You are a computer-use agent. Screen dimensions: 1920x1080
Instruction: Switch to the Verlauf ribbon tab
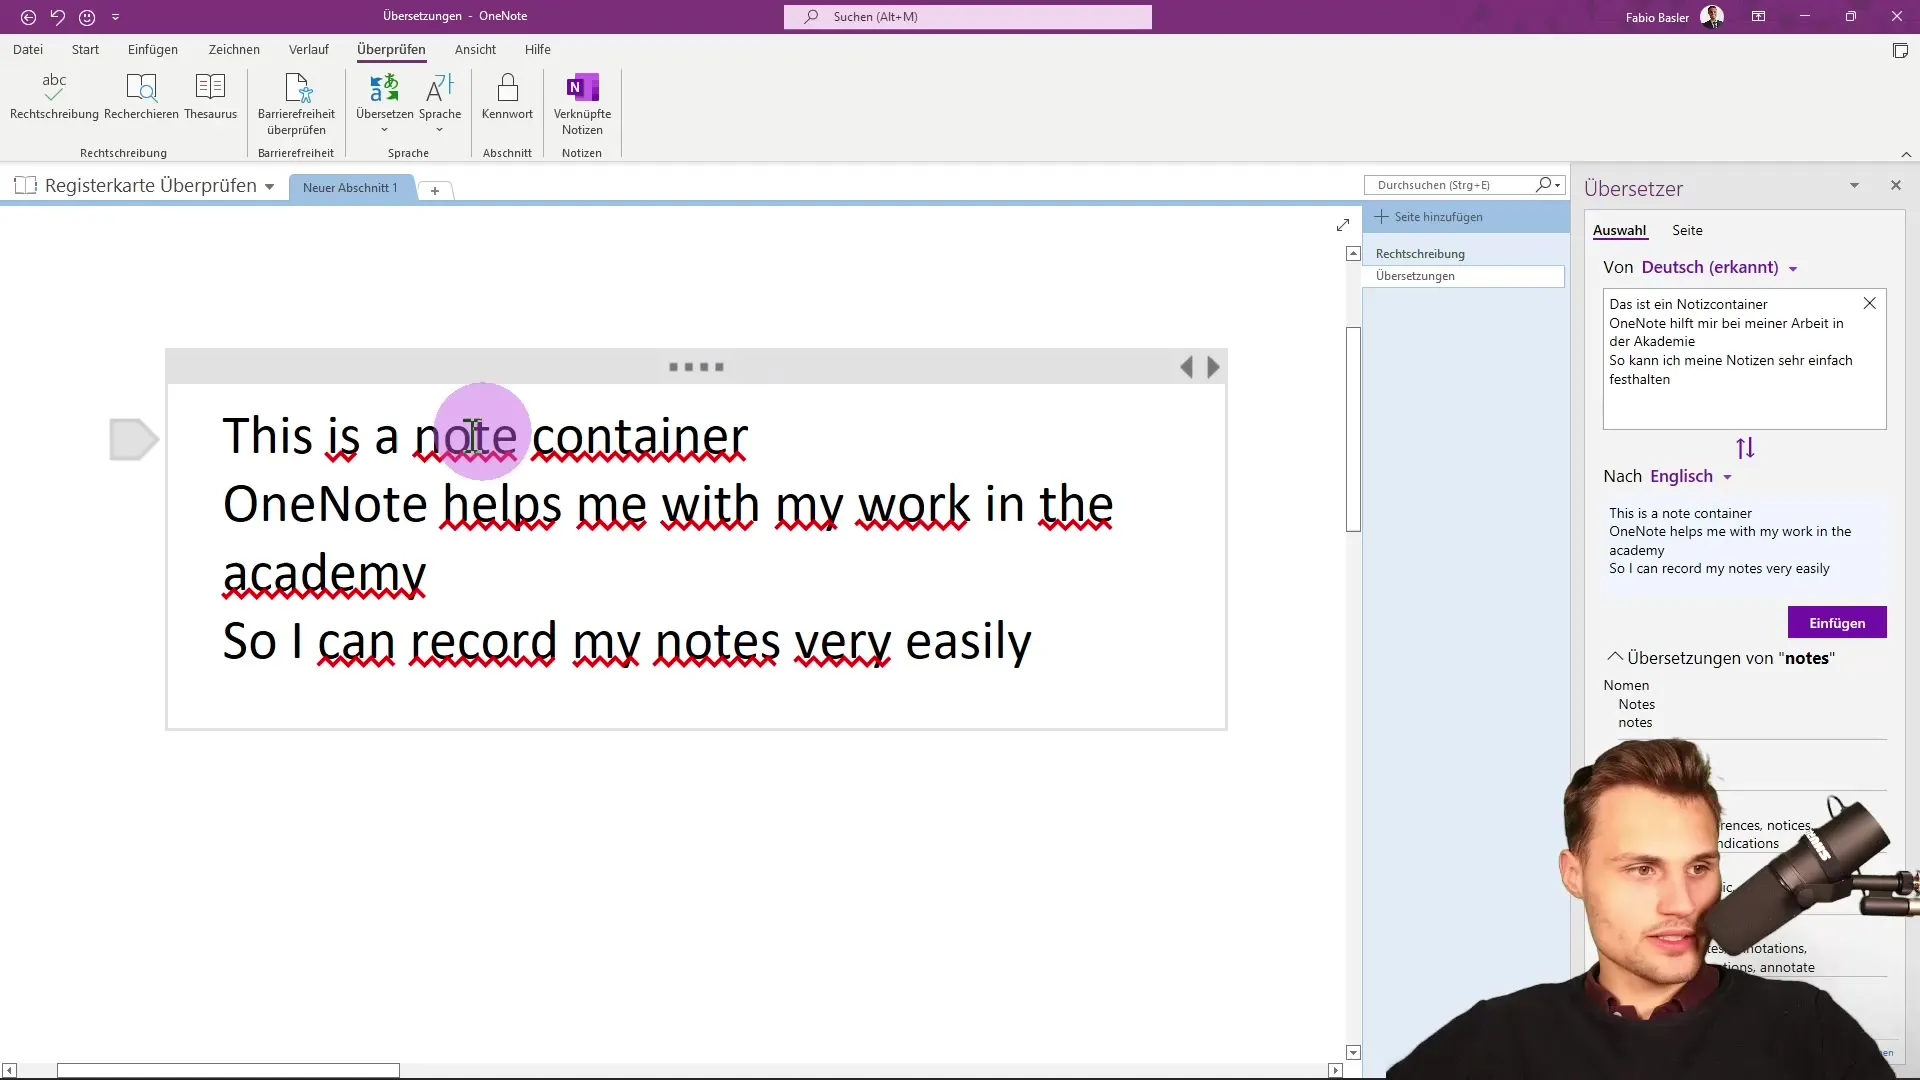[309, 49]
